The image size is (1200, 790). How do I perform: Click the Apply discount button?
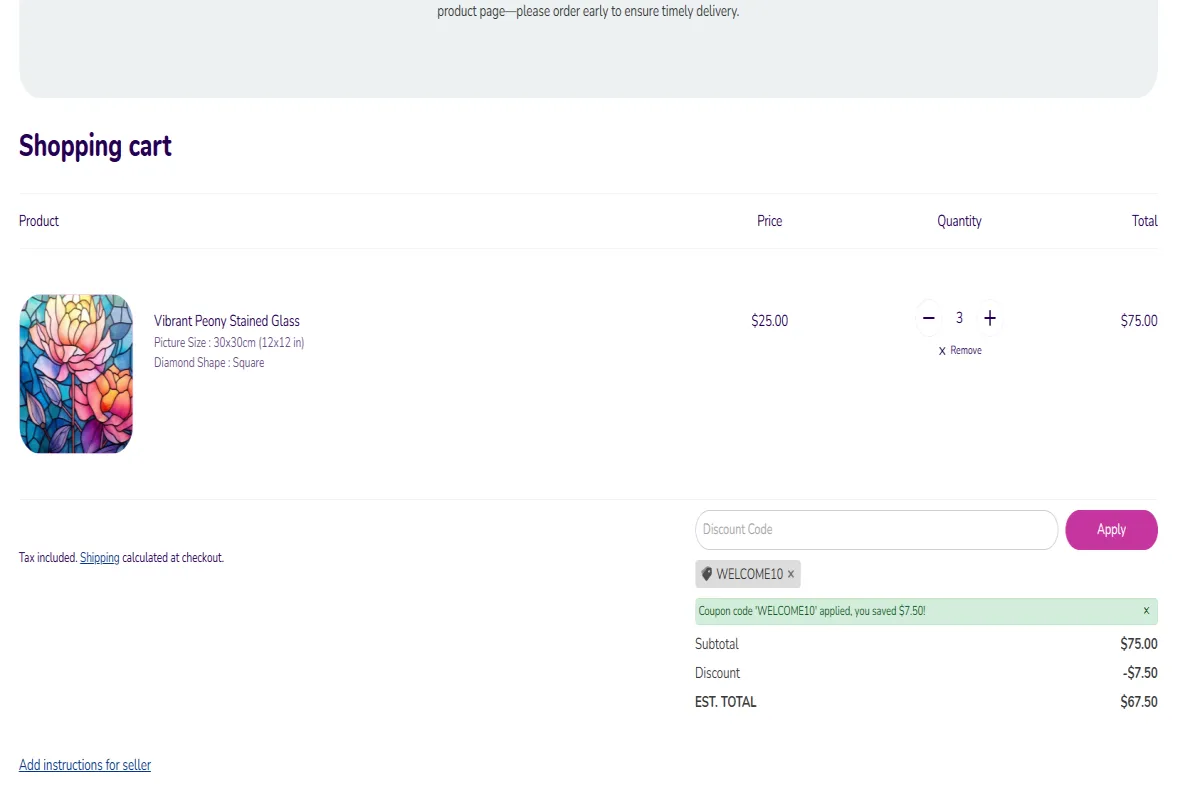click(1111, 530)
